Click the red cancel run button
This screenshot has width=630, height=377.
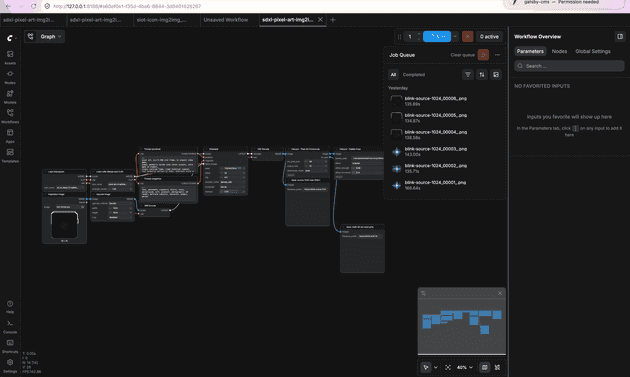point(467,37)
